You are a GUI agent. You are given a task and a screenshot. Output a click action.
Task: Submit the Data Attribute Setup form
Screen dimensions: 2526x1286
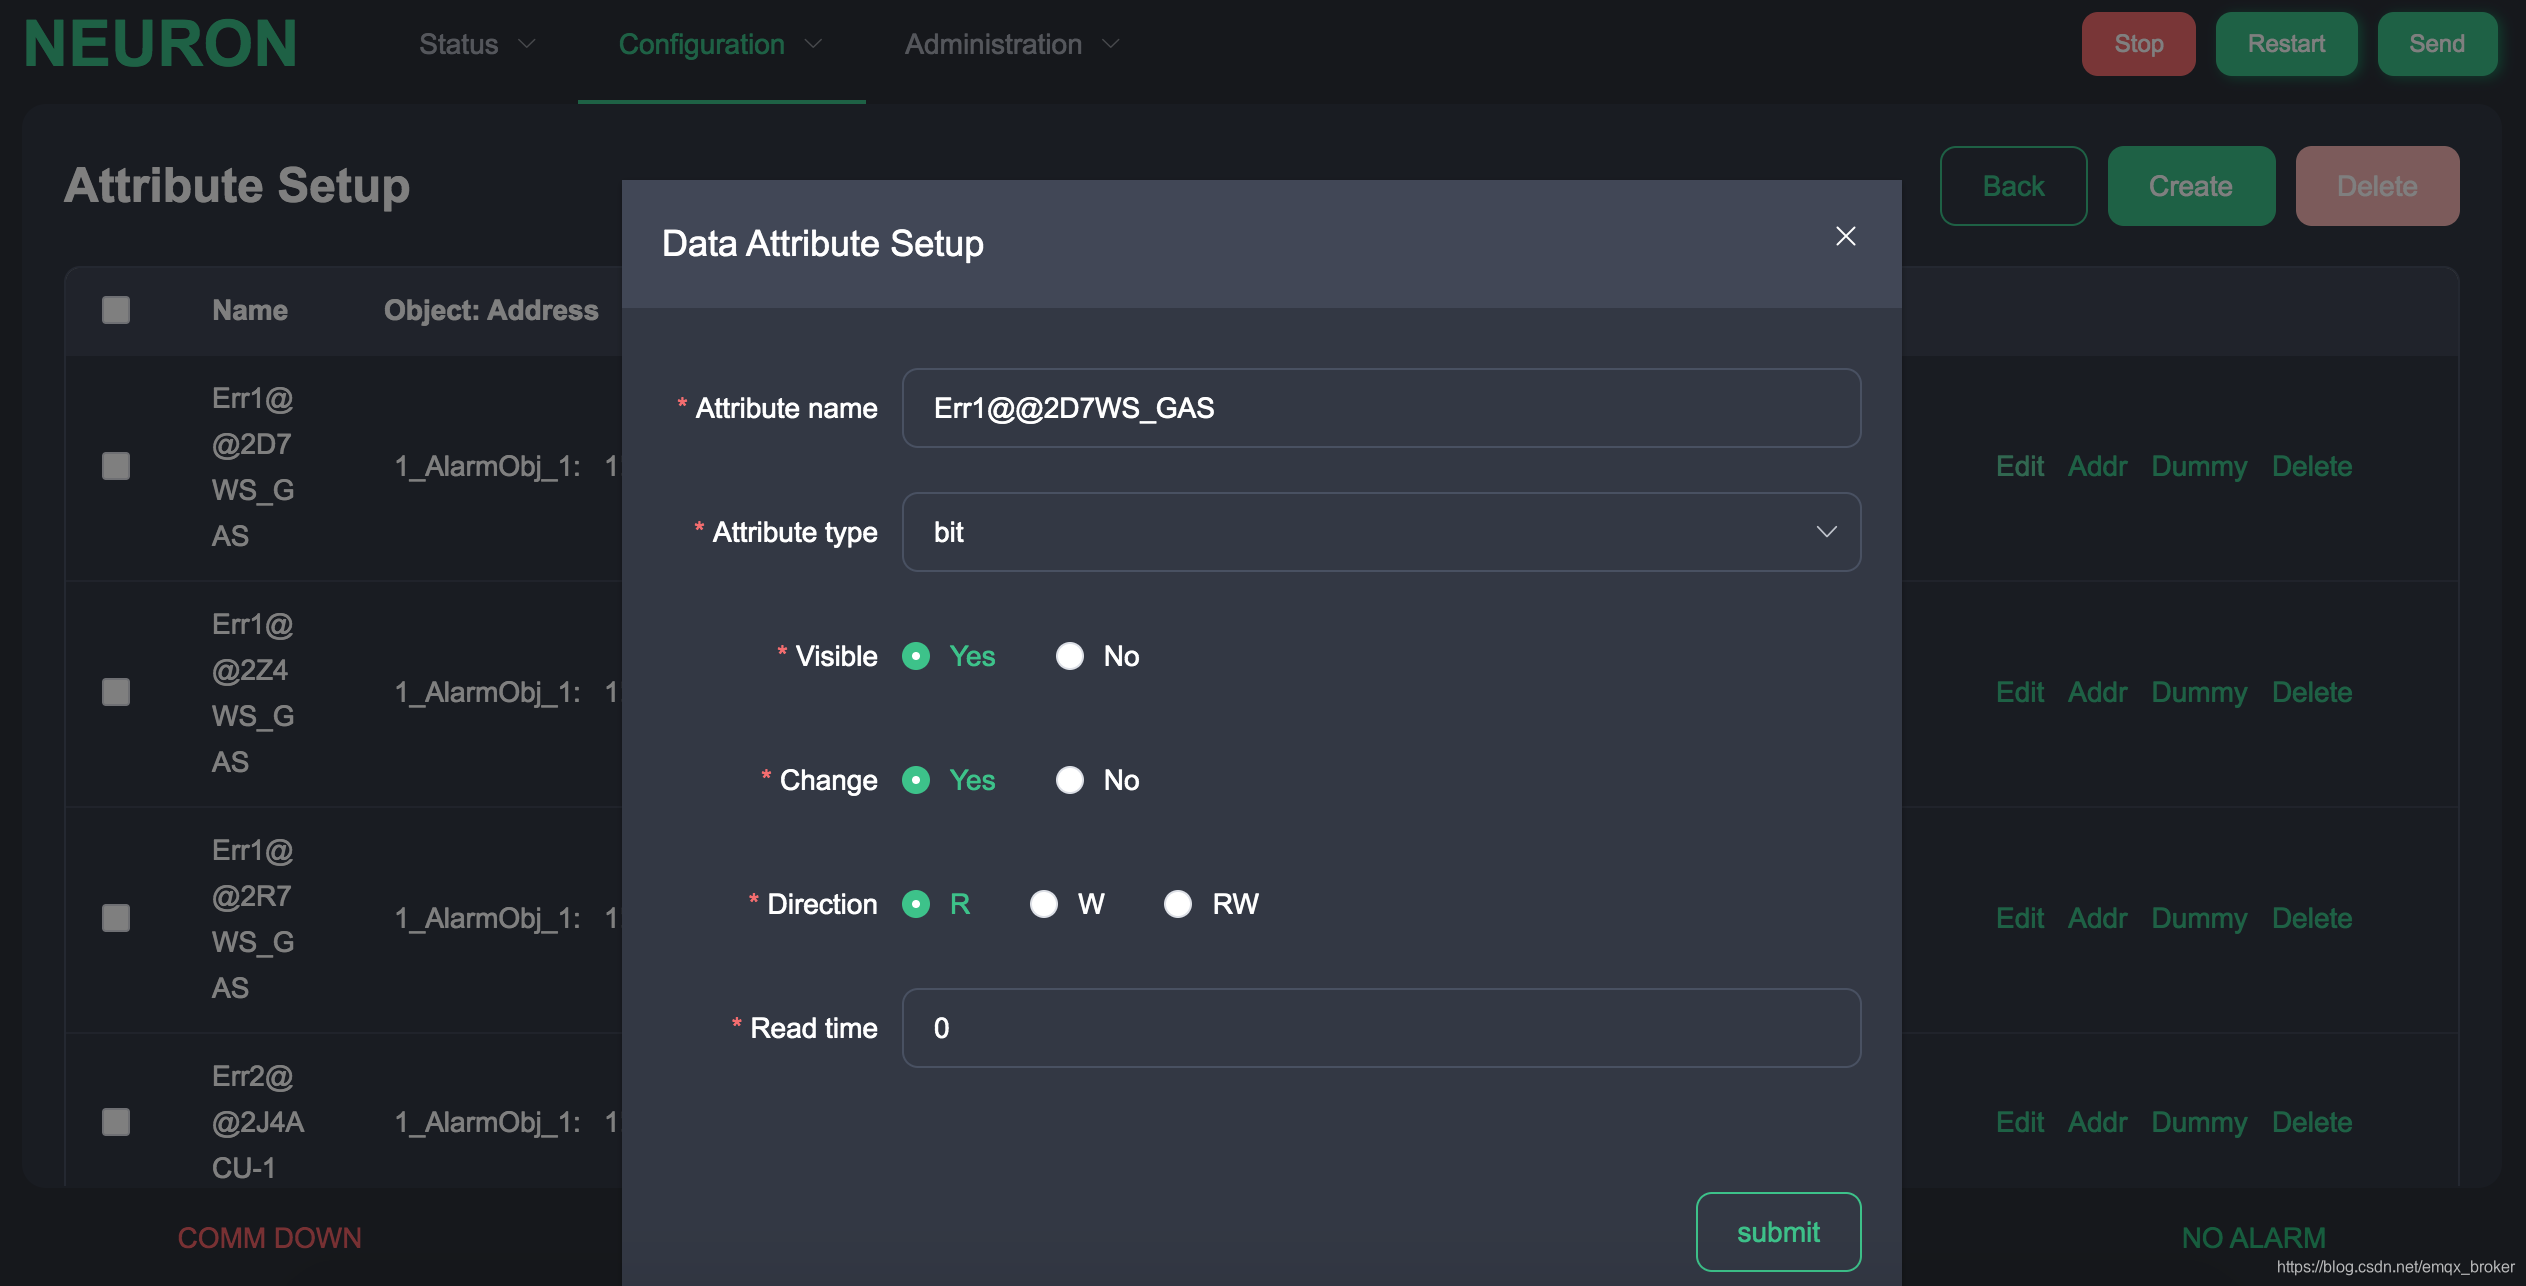1778,1232
